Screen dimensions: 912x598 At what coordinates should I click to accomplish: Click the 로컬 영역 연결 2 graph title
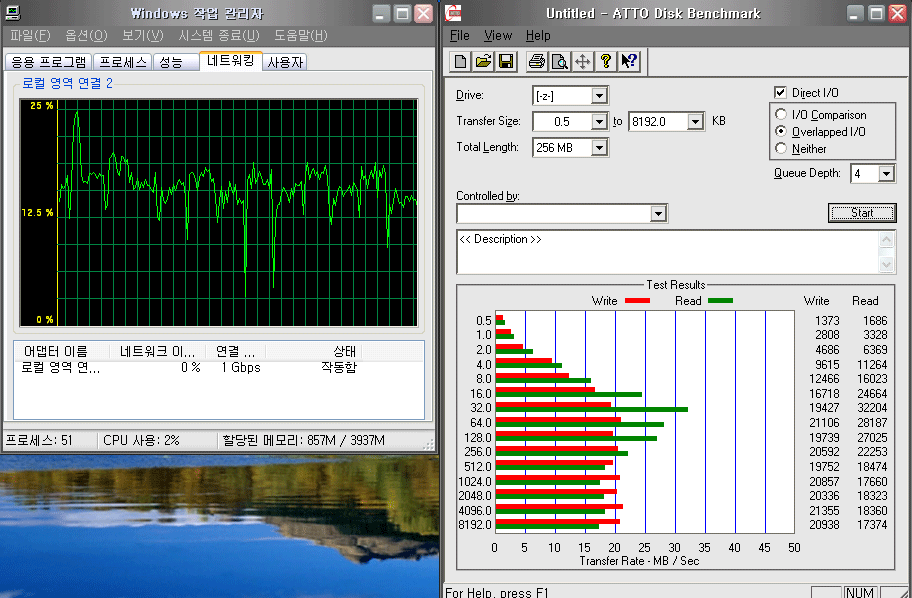coord(67,83)
